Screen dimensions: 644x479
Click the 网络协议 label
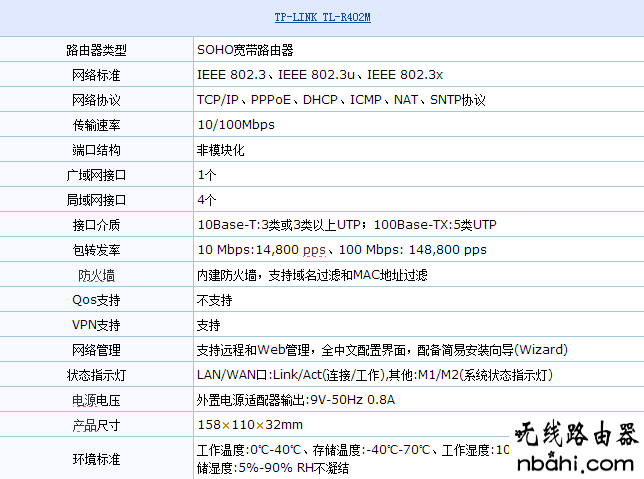(96, 100)
